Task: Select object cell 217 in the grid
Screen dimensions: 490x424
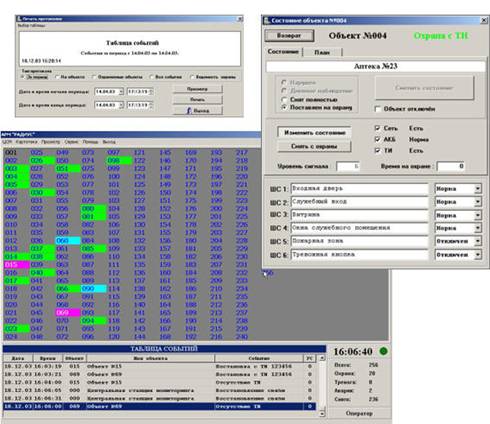Action: (x=242, y=153)
